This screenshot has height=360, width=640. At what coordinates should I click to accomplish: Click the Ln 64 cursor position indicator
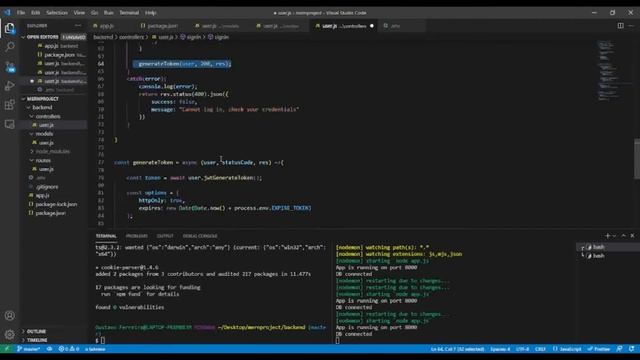pyautogui.click(x=458, y=349)
